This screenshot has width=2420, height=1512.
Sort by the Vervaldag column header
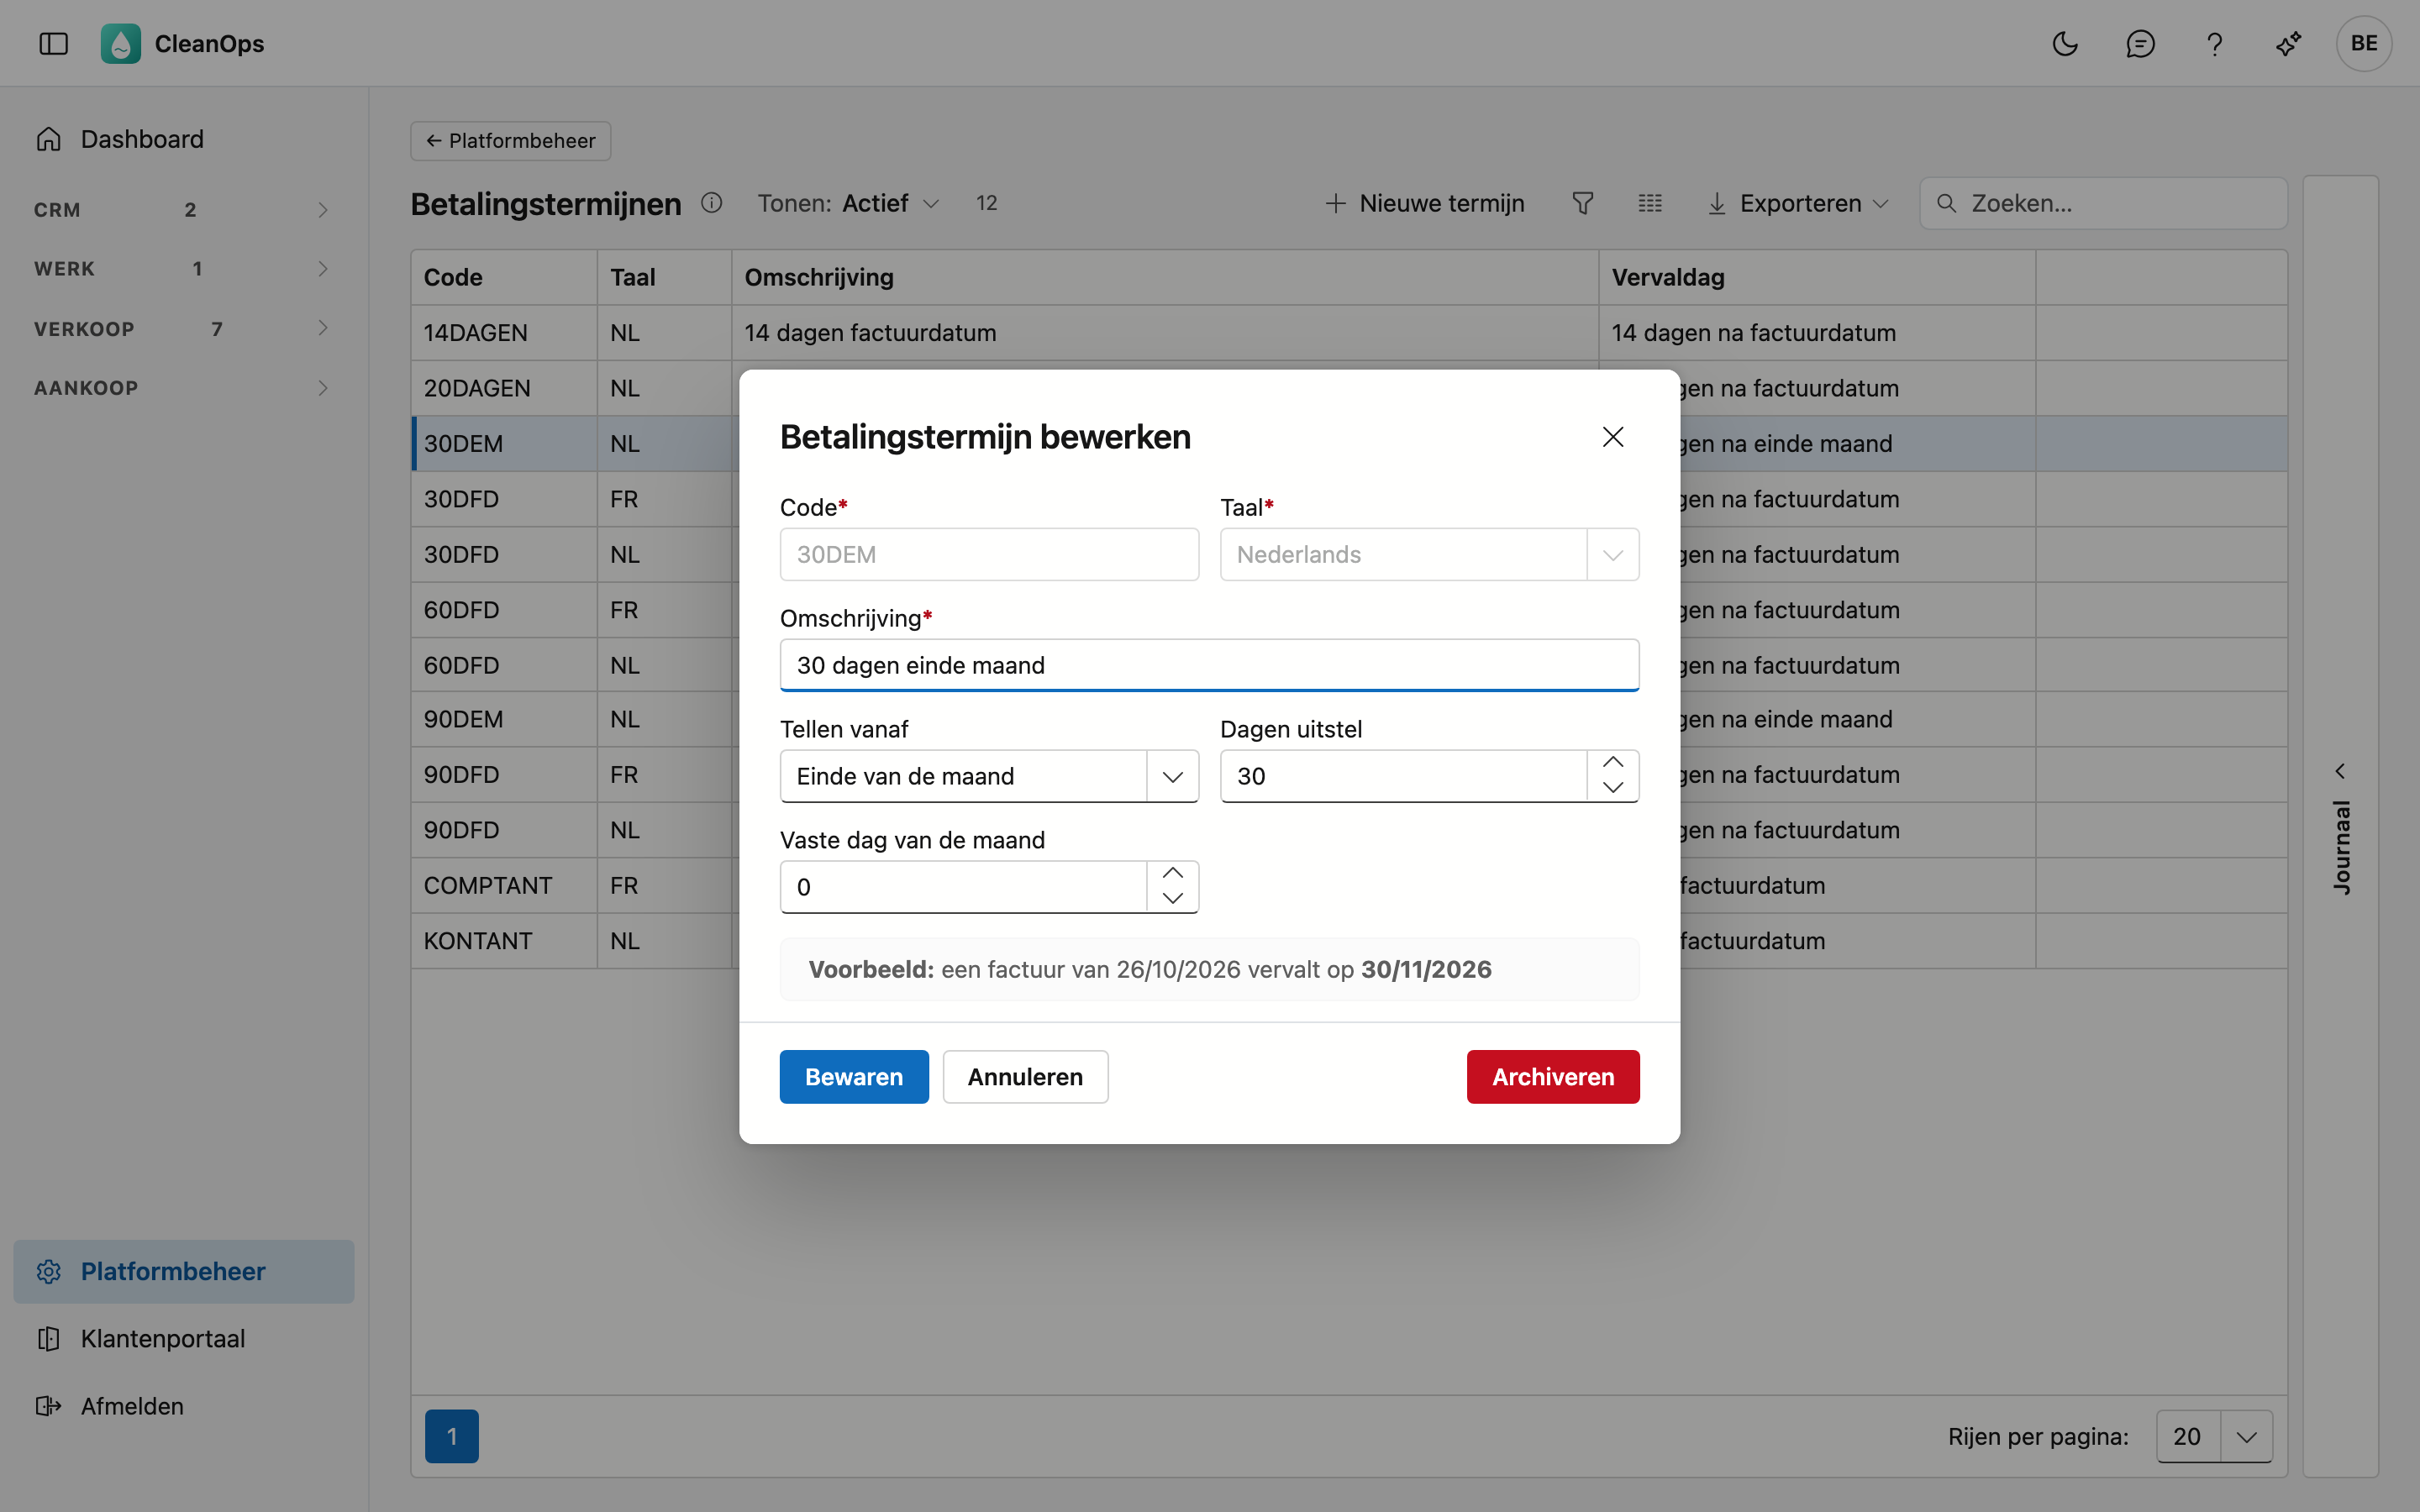(x=1817, y=277)
